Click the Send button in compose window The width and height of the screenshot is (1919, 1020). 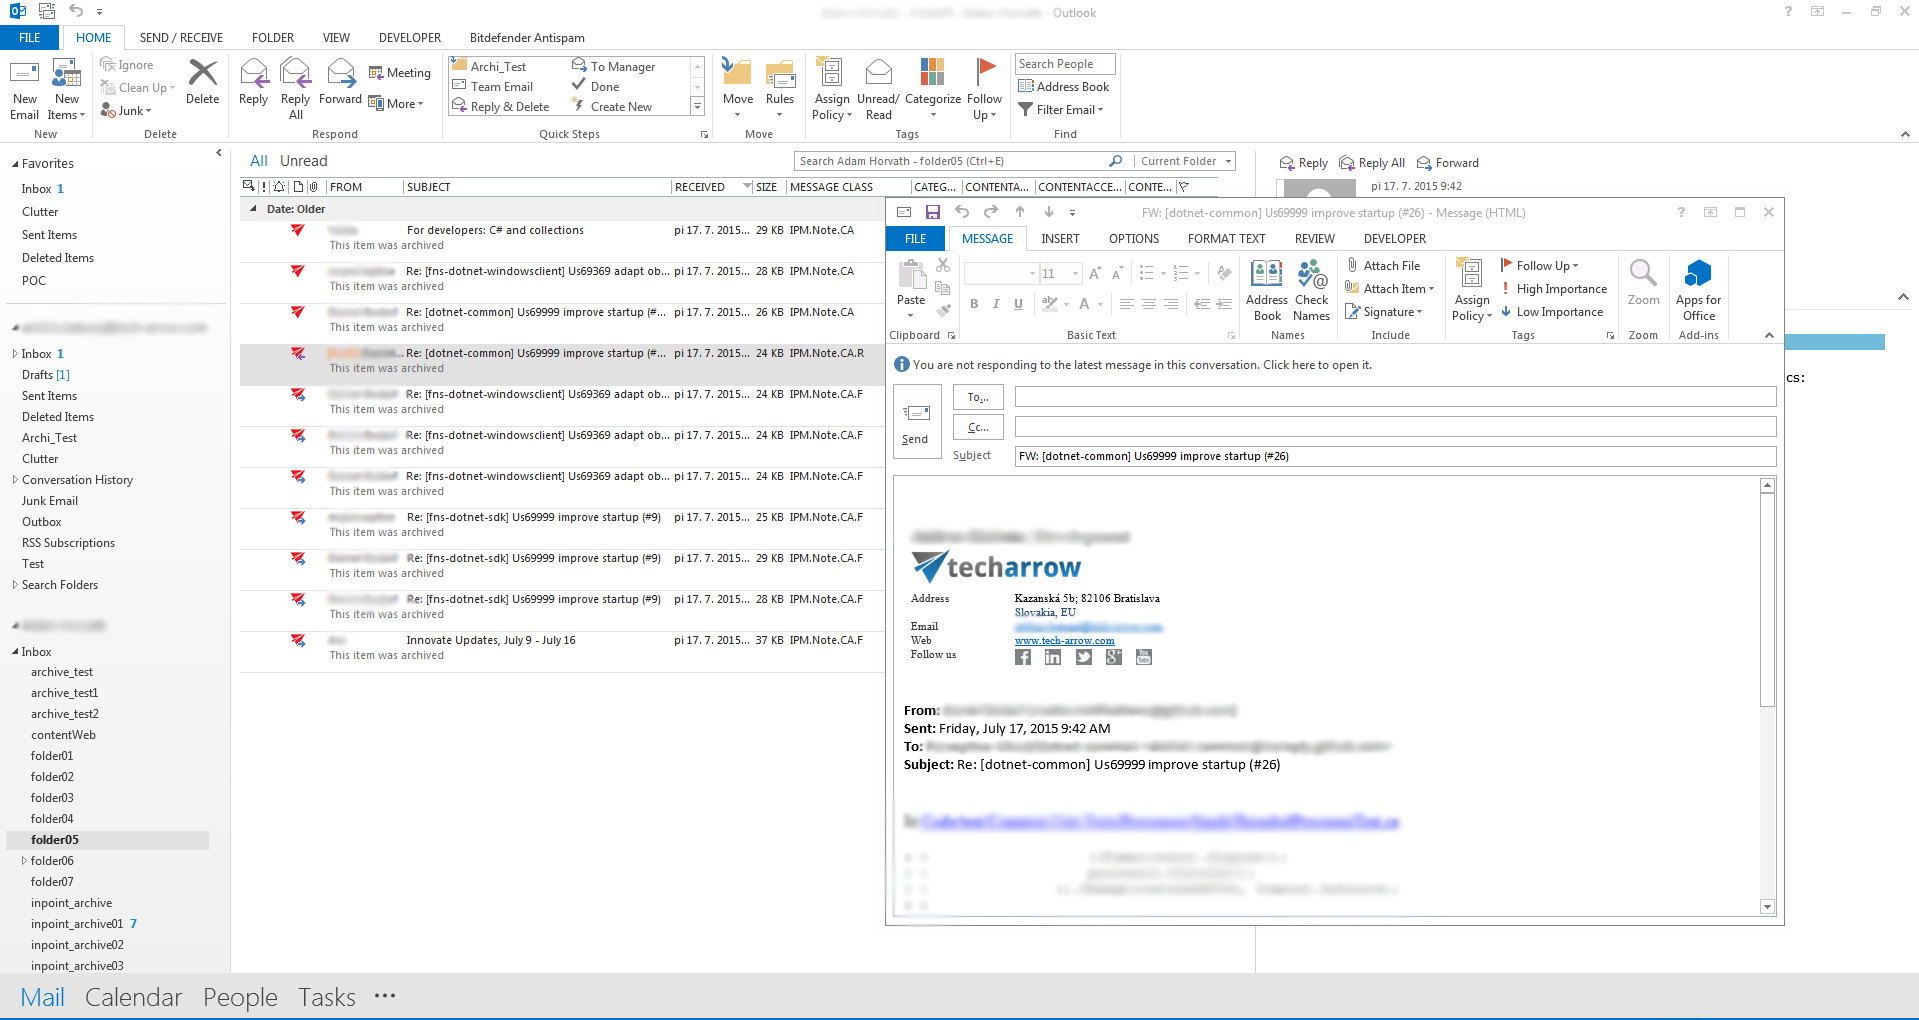[916, 422]
